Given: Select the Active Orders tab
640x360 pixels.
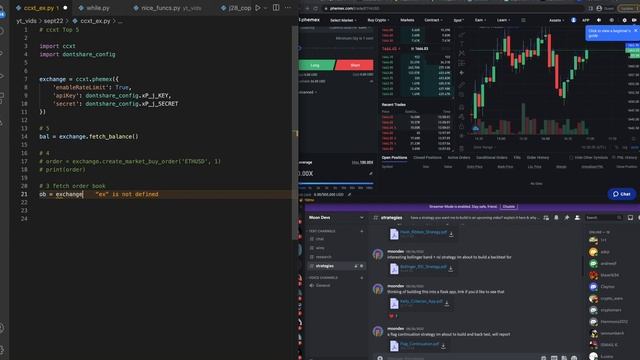Looking at the screenshot, I should (x=459, y=158).
